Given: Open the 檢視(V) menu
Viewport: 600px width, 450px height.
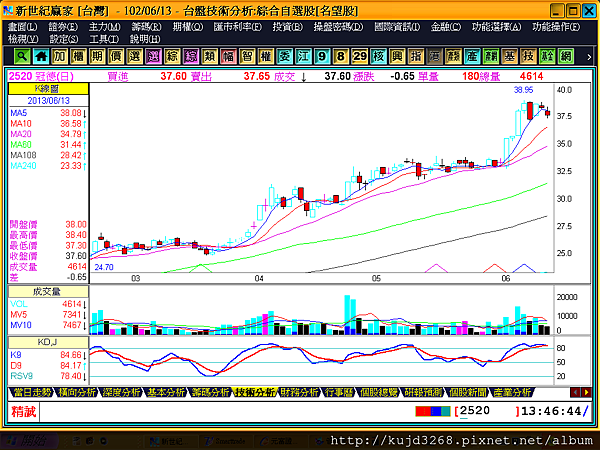Looking at the screenshot, I should coord(23,39).
